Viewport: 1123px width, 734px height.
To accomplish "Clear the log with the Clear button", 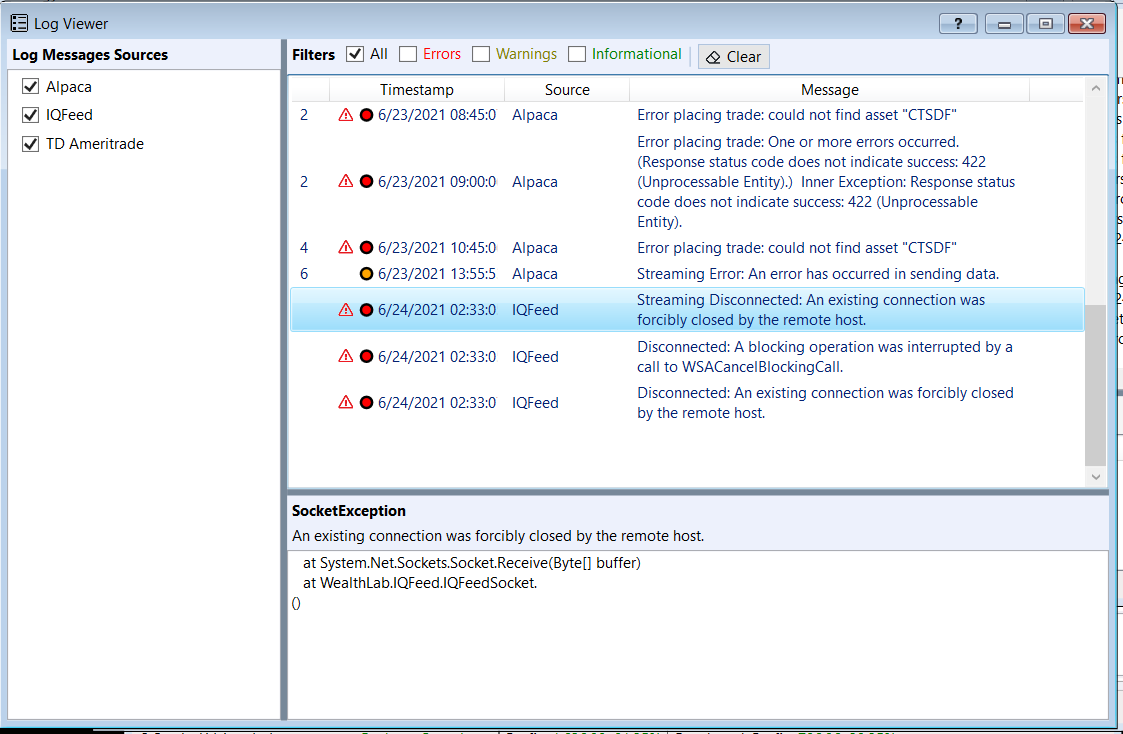I will (x=733, y=57).
